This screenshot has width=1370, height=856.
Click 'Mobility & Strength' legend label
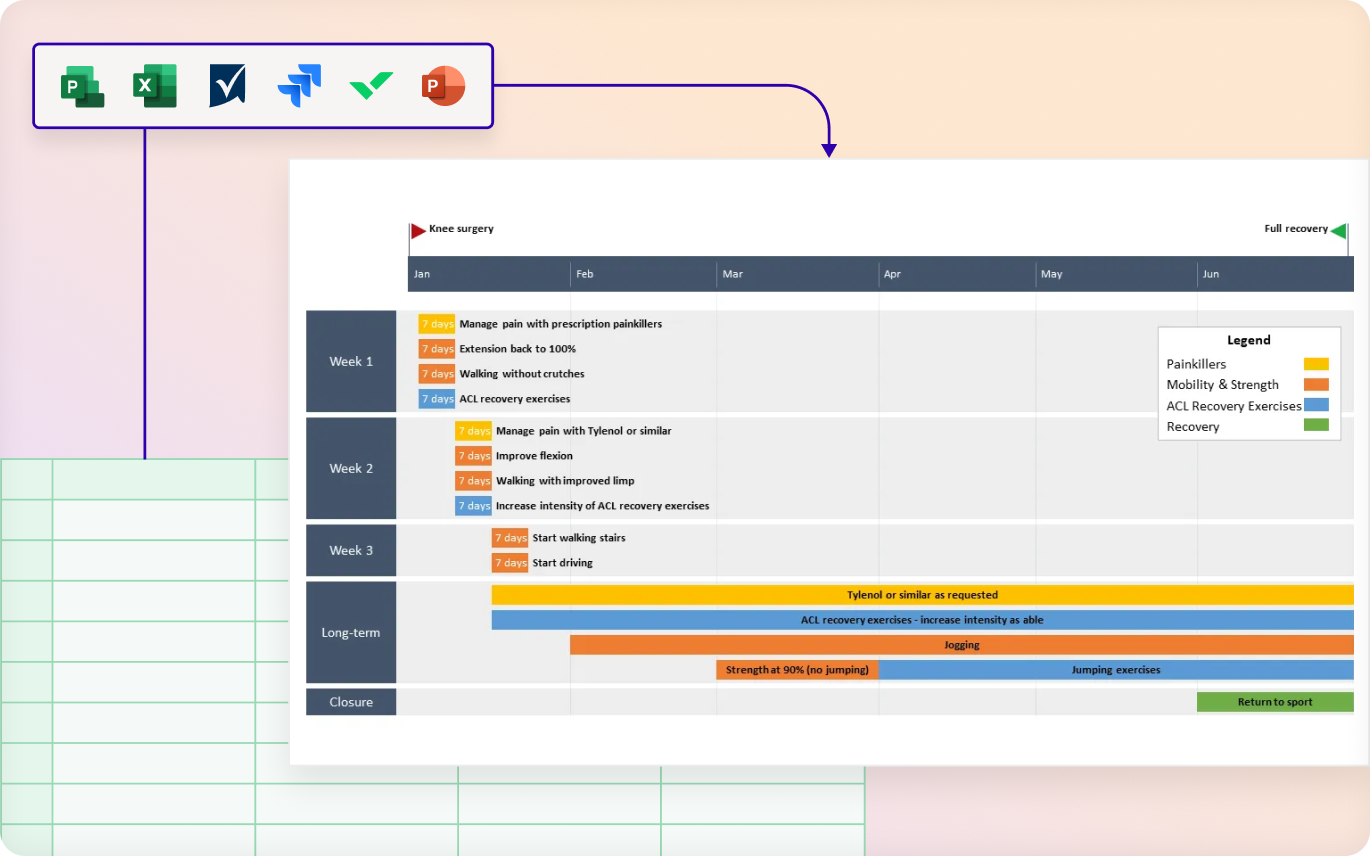click(1223, 385)
